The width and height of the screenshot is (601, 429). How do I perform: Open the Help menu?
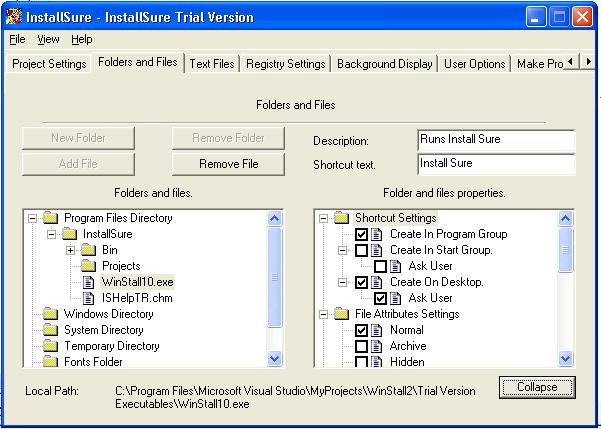tap(82, 39)
